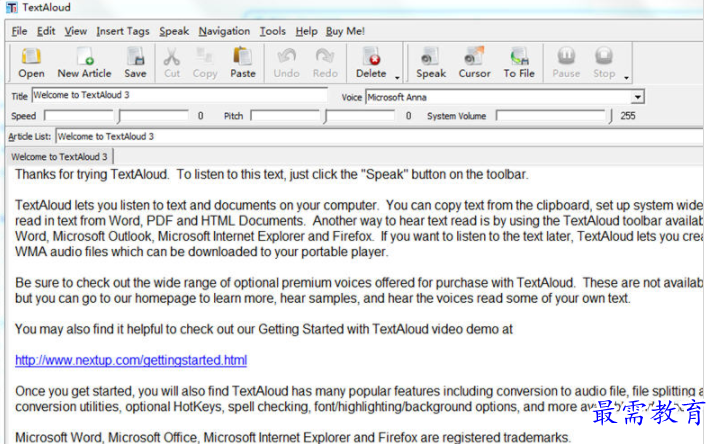The image size is (714, 444).
Task: Open the Navigation menu
Action: tap(224, 31)
